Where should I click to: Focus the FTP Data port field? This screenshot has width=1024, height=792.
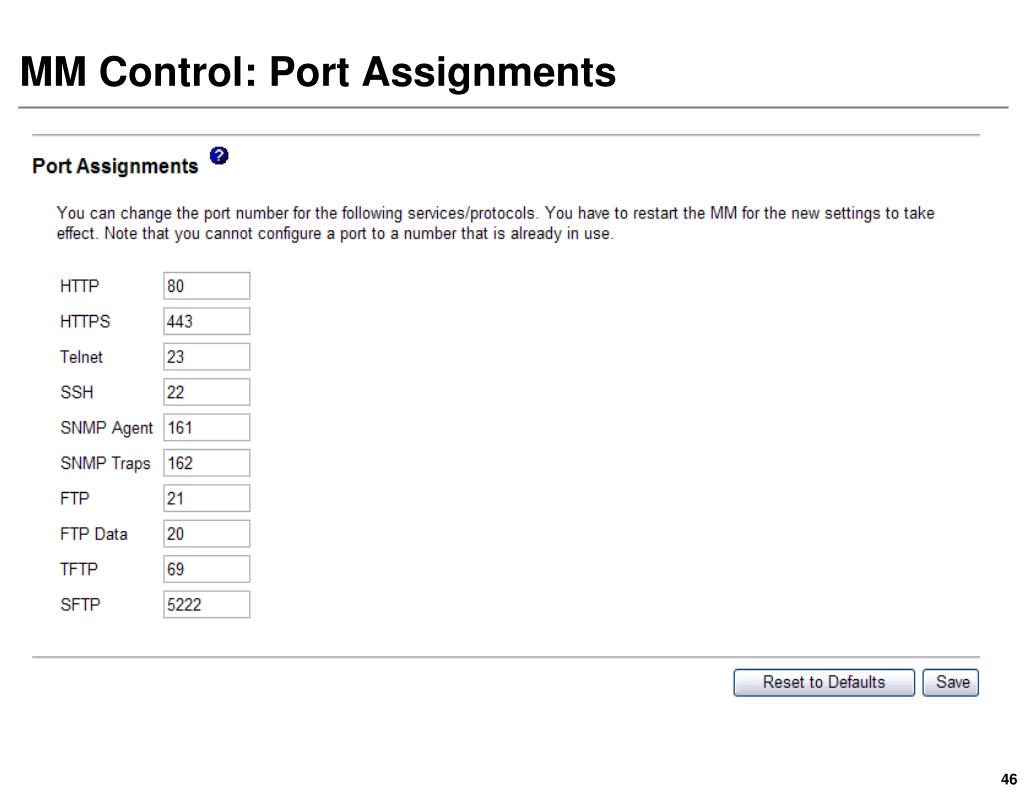[206, 533]
